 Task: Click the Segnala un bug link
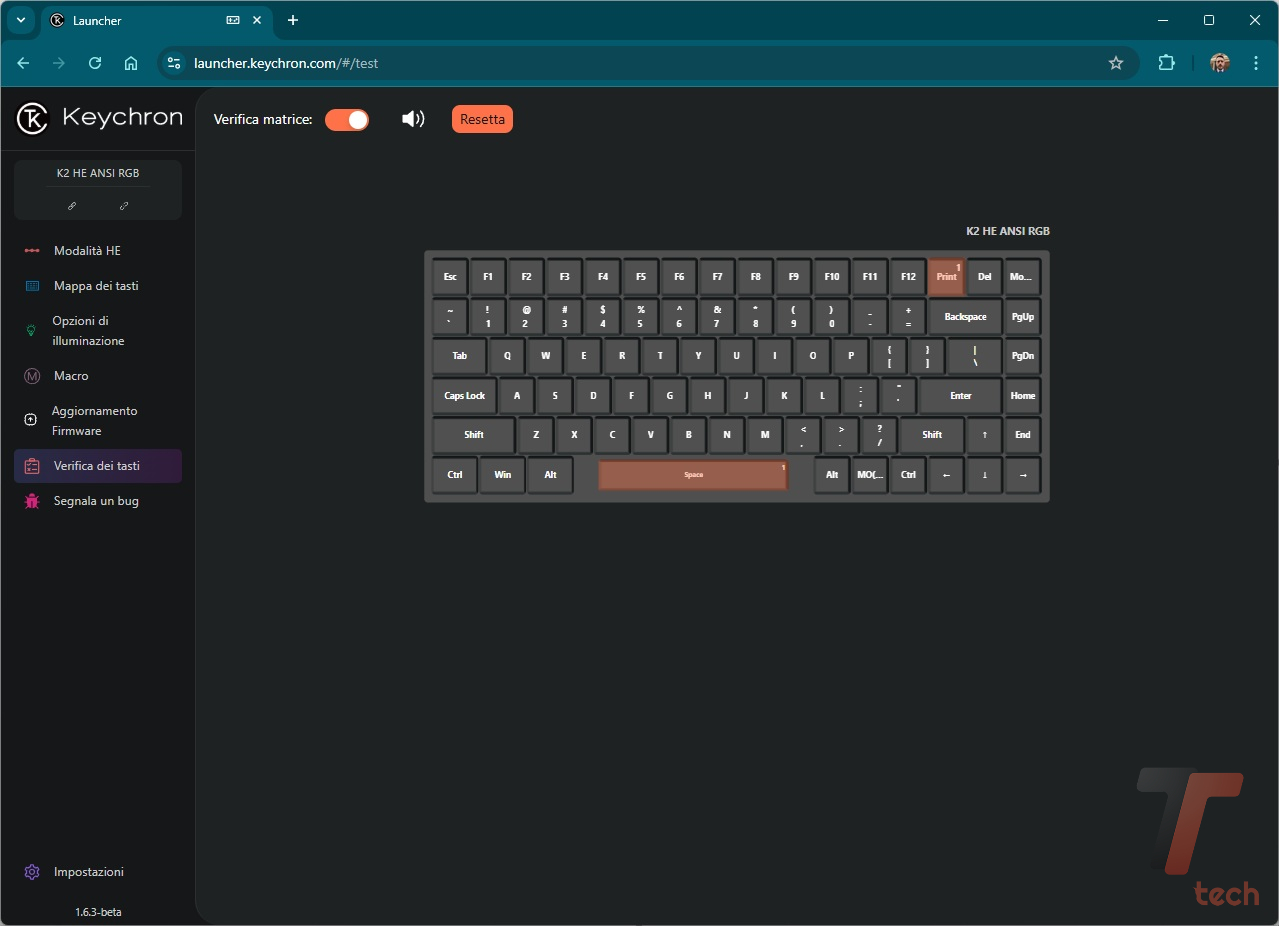(96, 501)
